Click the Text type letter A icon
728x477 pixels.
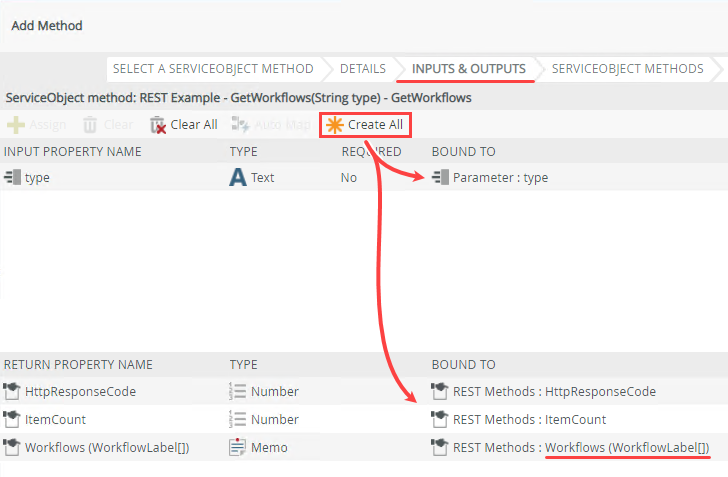click(238, 177)
